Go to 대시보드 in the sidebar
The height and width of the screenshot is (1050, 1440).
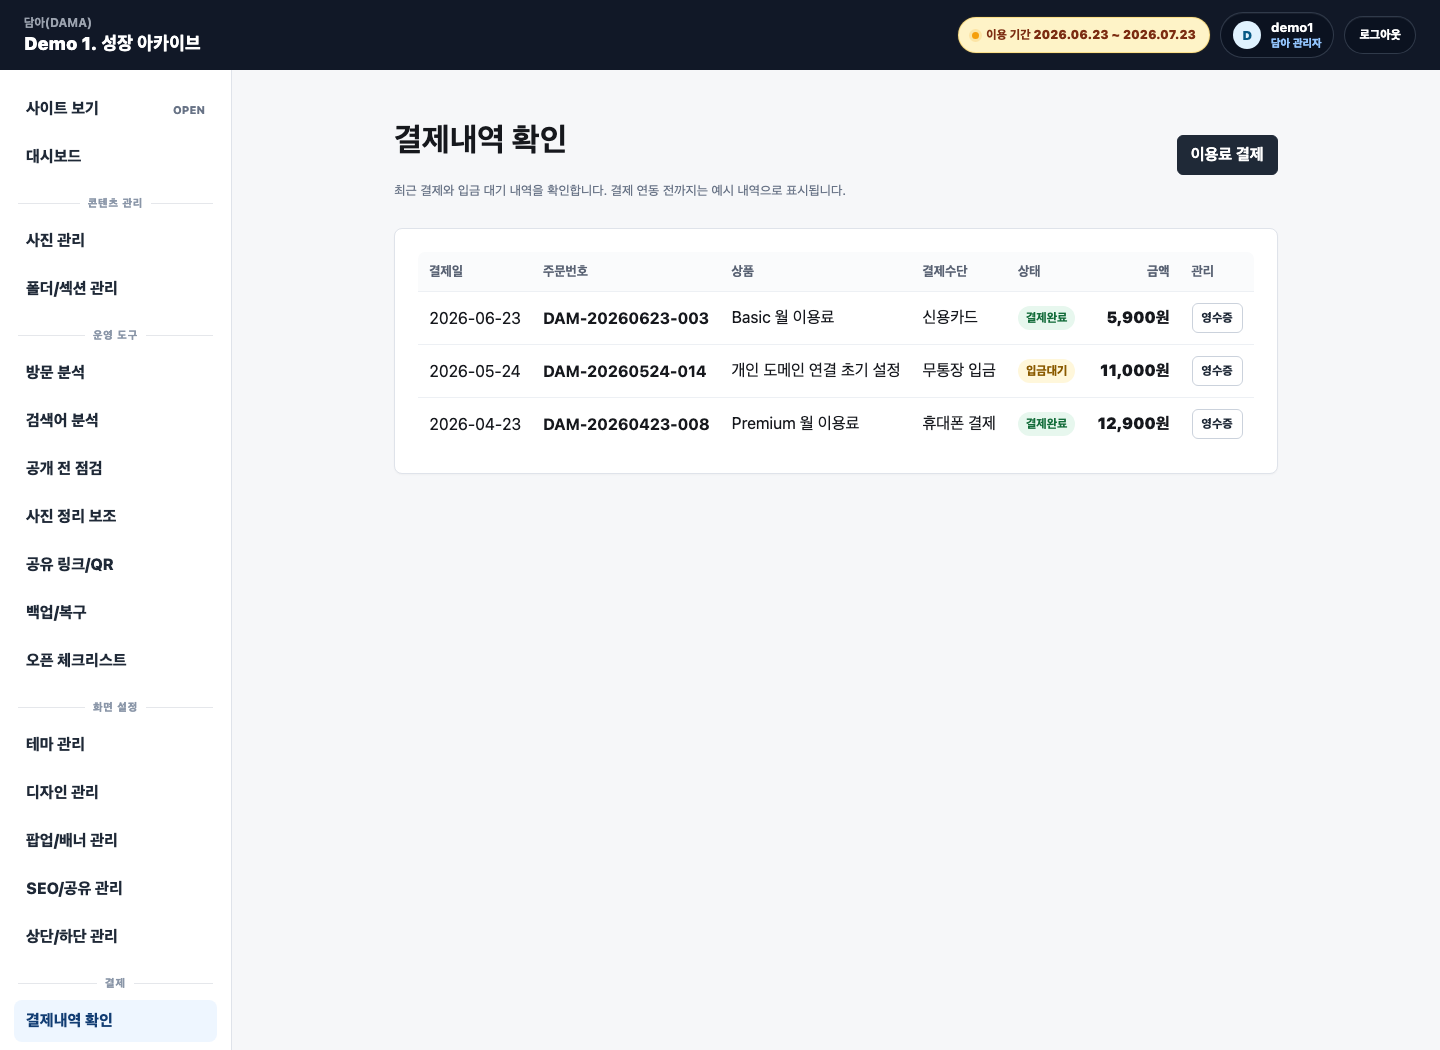pos(115,156)
